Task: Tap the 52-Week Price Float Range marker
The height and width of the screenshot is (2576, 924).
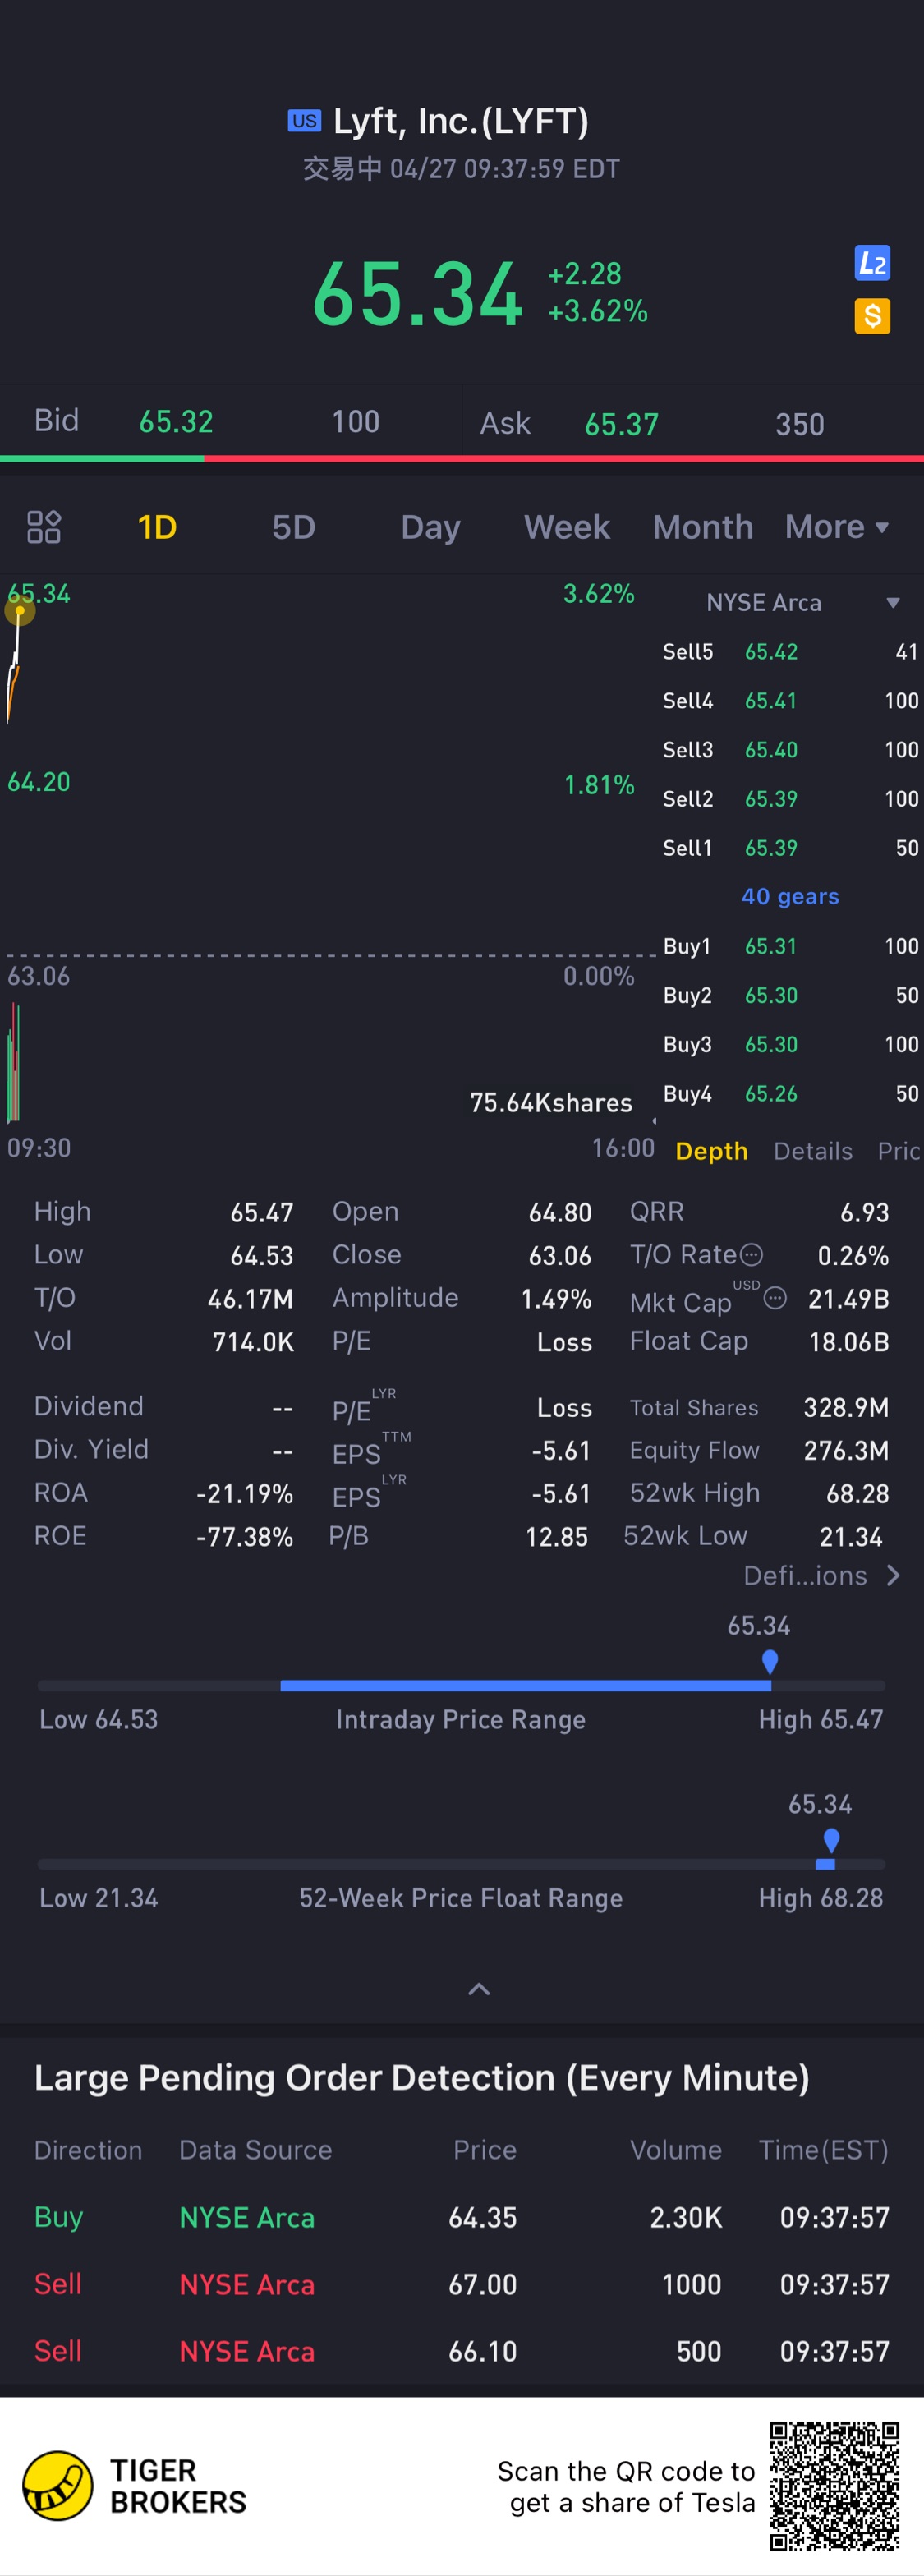Action: coord(830,1841)
